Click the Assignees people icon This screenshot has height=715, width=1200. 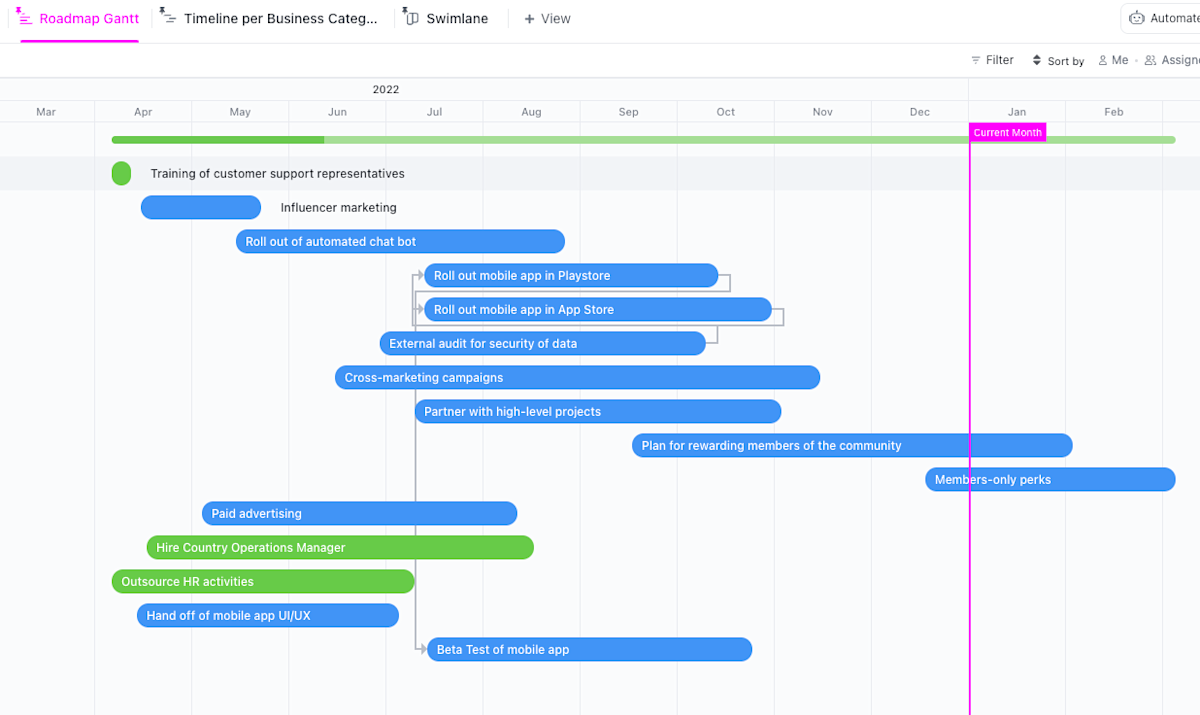coord(1151,59)
